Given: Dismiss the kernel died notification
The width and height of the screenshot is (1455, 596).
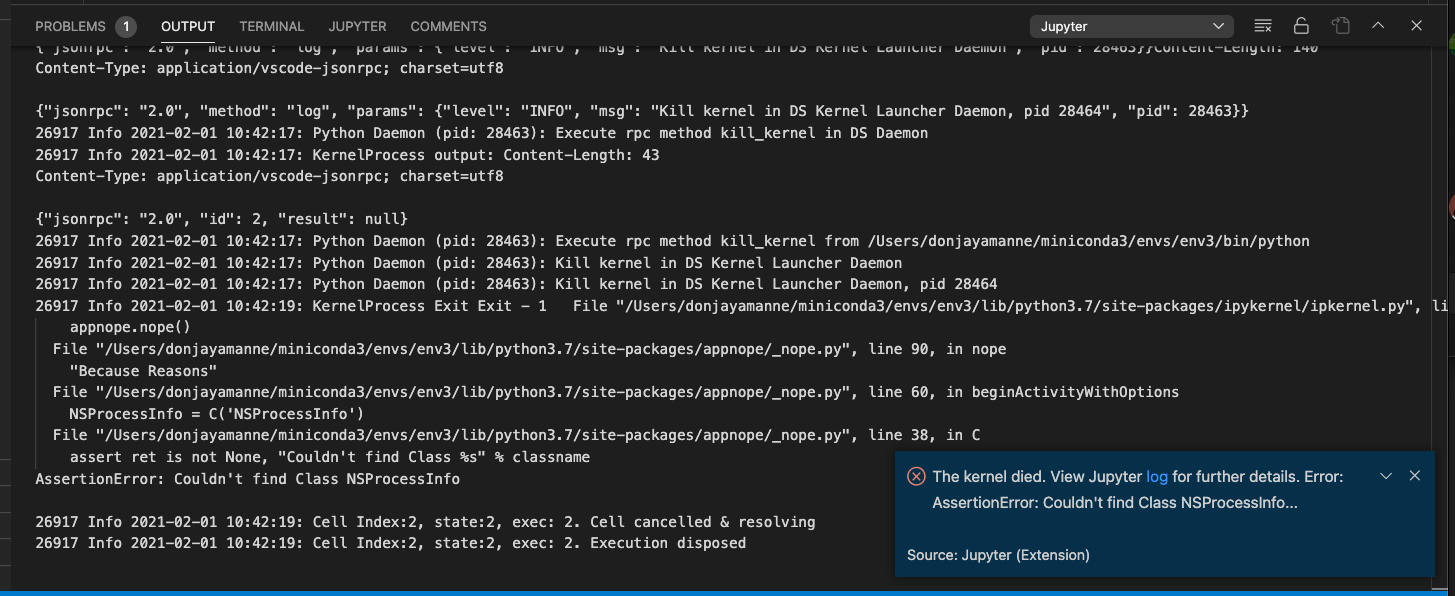Looking at the screenshot, I should (1415, 476).
